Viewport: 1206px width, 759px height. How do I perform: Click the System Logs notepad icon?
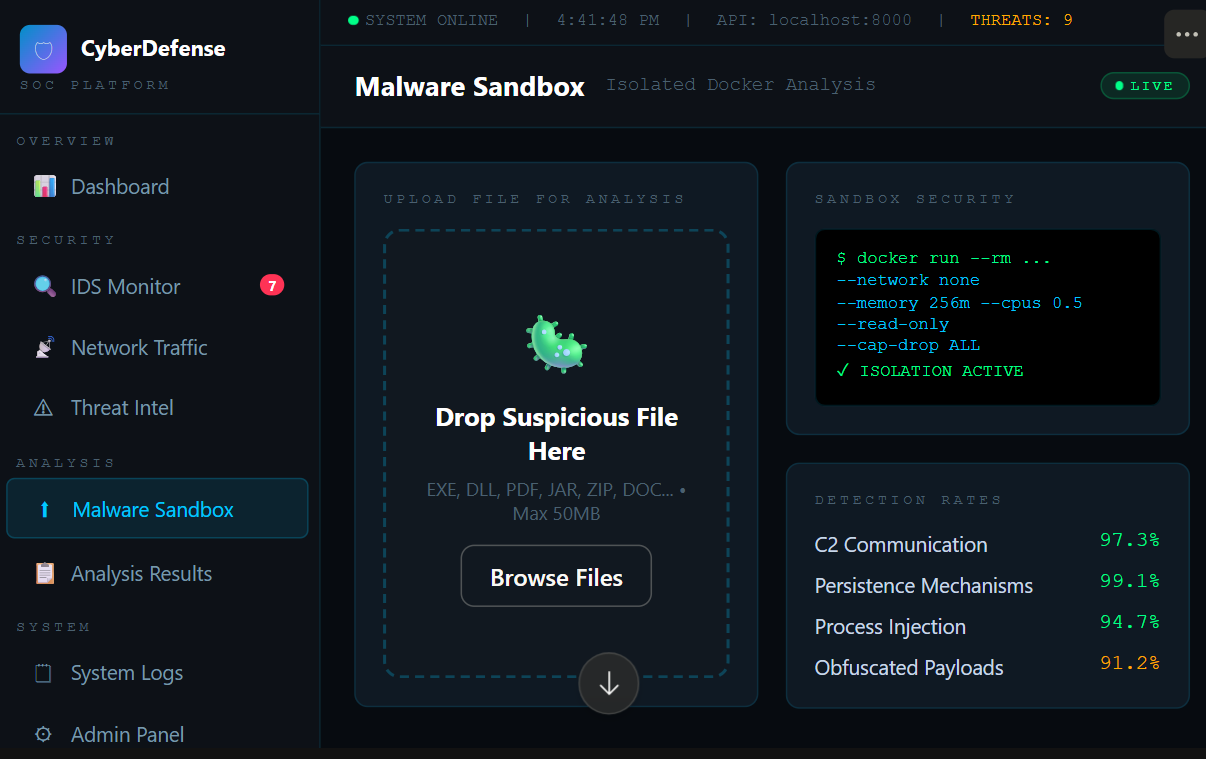tap(44, 673)
